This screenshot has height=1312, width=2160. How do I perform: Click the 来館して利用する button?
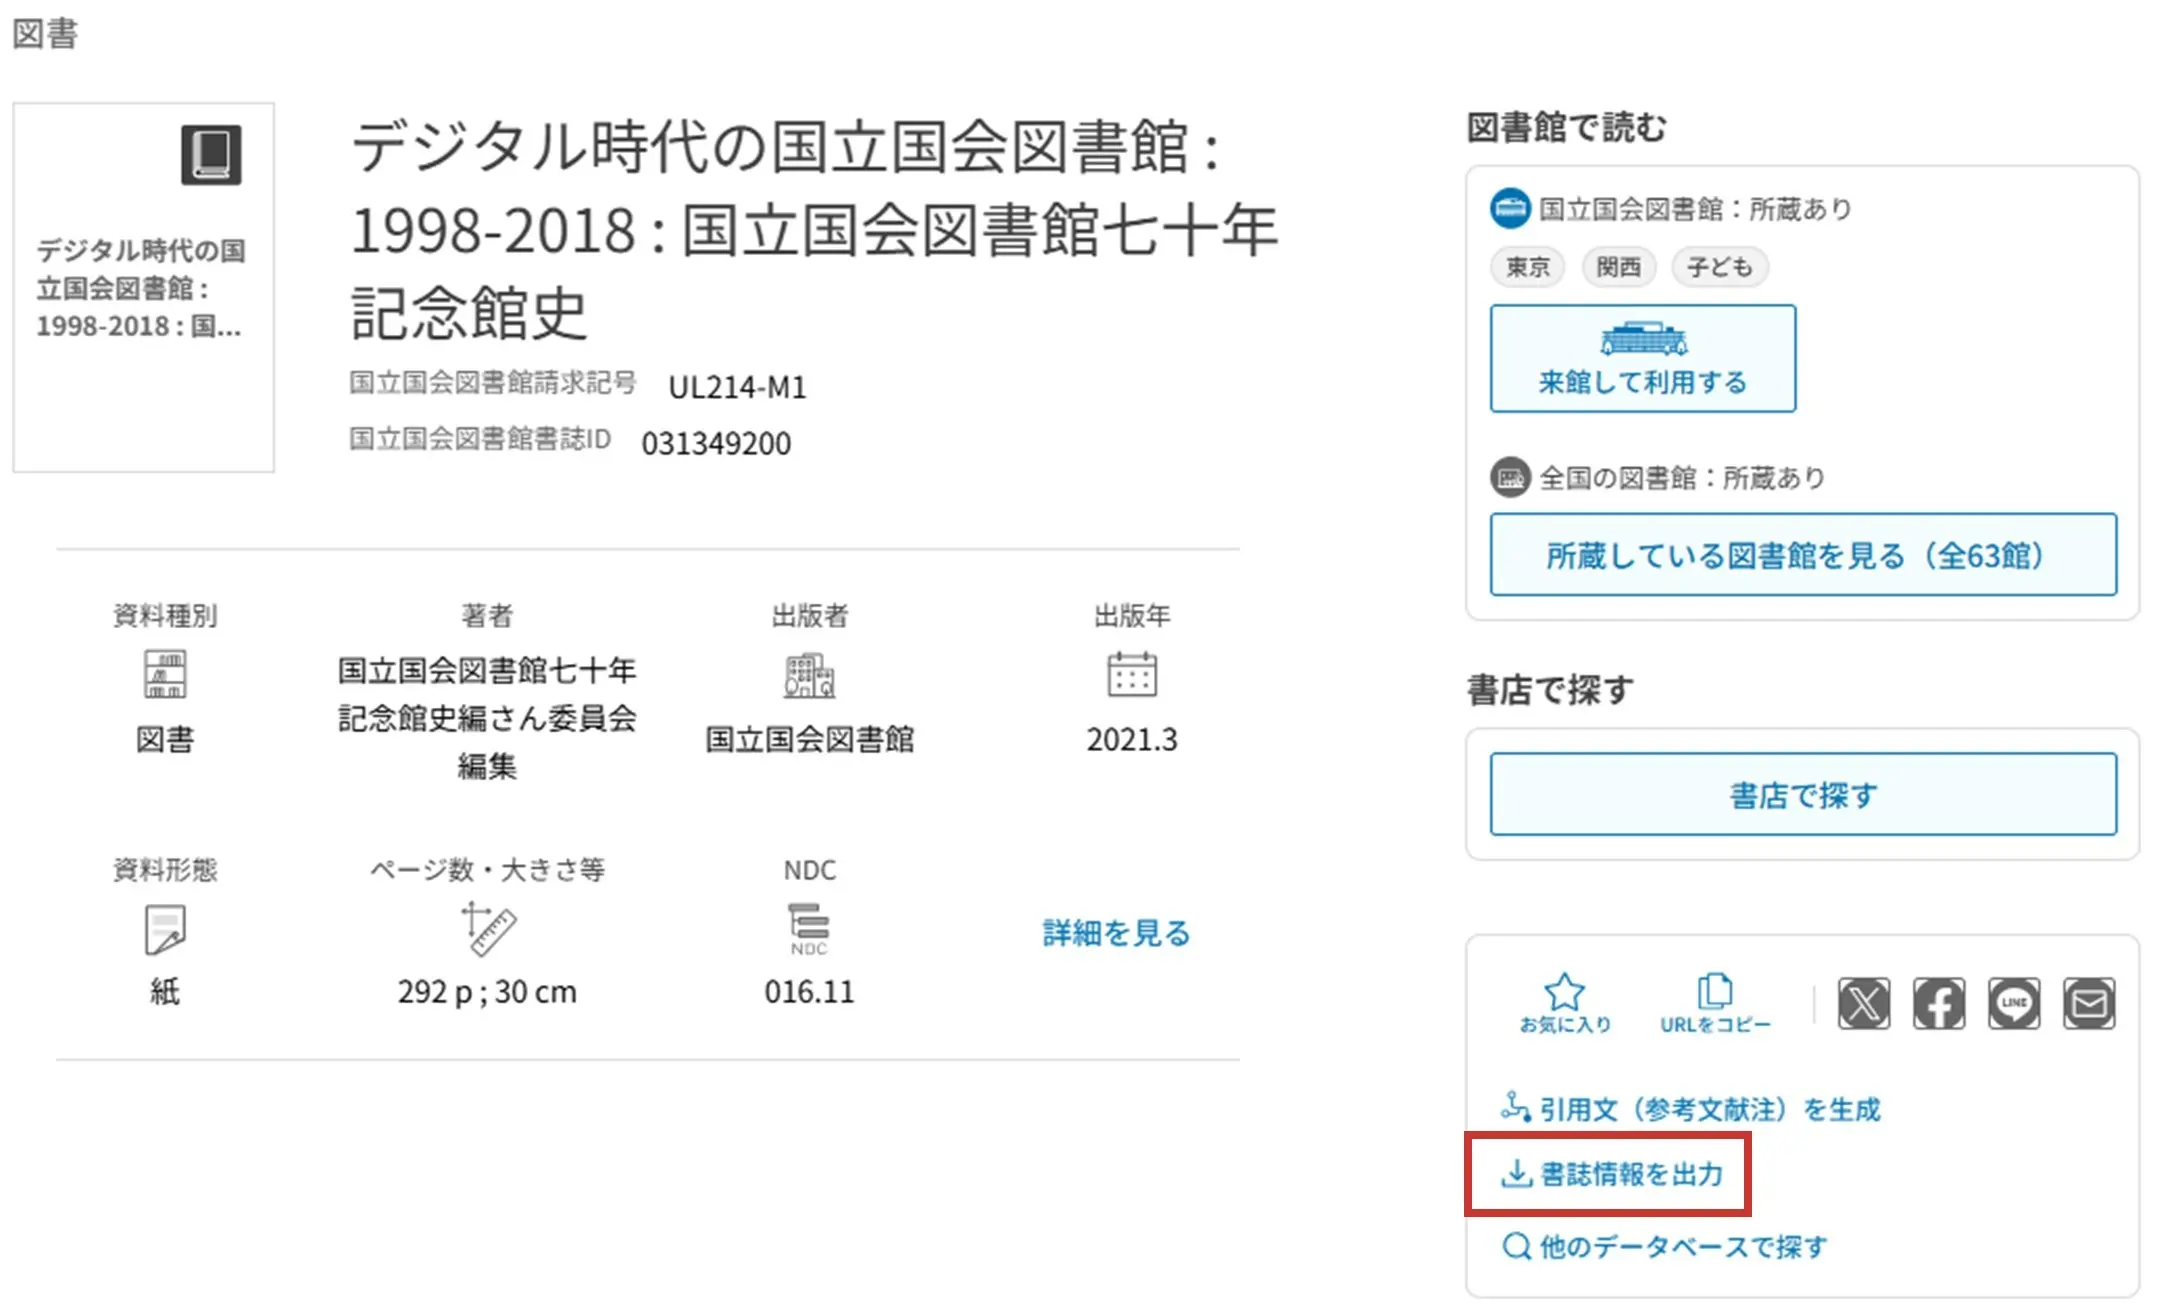pos(1643,358)
